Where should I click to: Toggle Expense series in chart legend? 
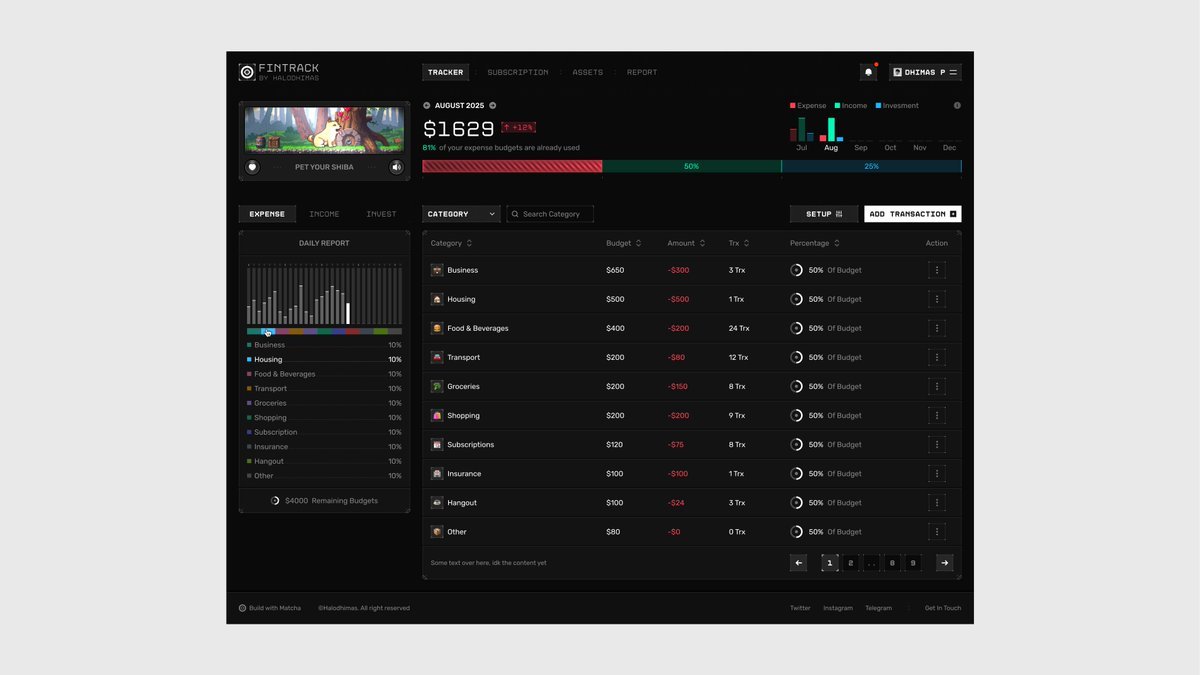pyautogui.click(x=809, y=105)
